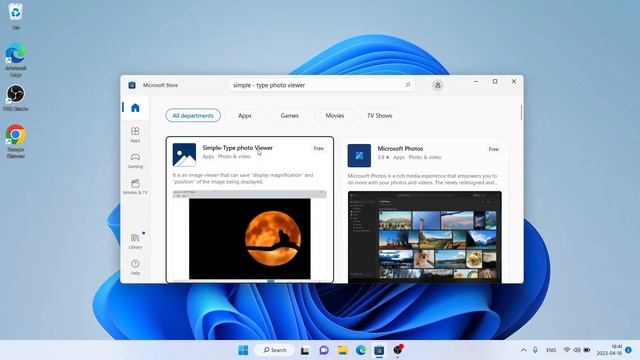Image resolution: width=640 pixels, height=360 pixels.
Task: Expand the hidden system tray icons
Action: [x=524, y=350]
